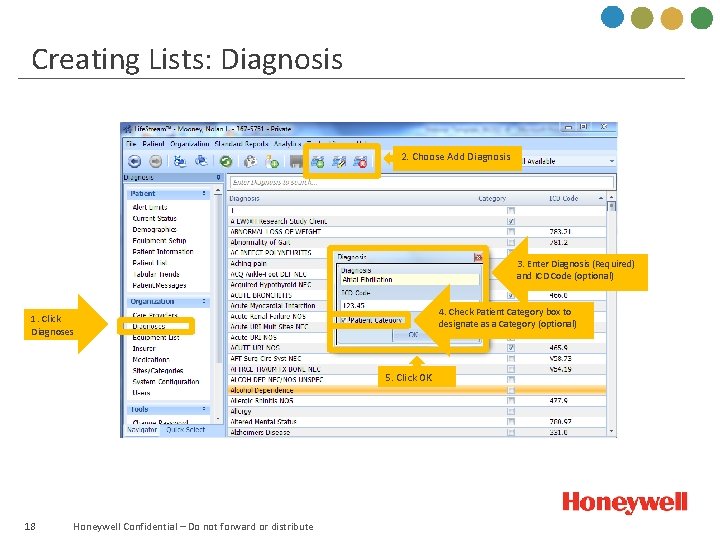The image size is (720, 540).
Task: Click the pin icon in Diagnosis panel header
Action: (x=219, y=177)
